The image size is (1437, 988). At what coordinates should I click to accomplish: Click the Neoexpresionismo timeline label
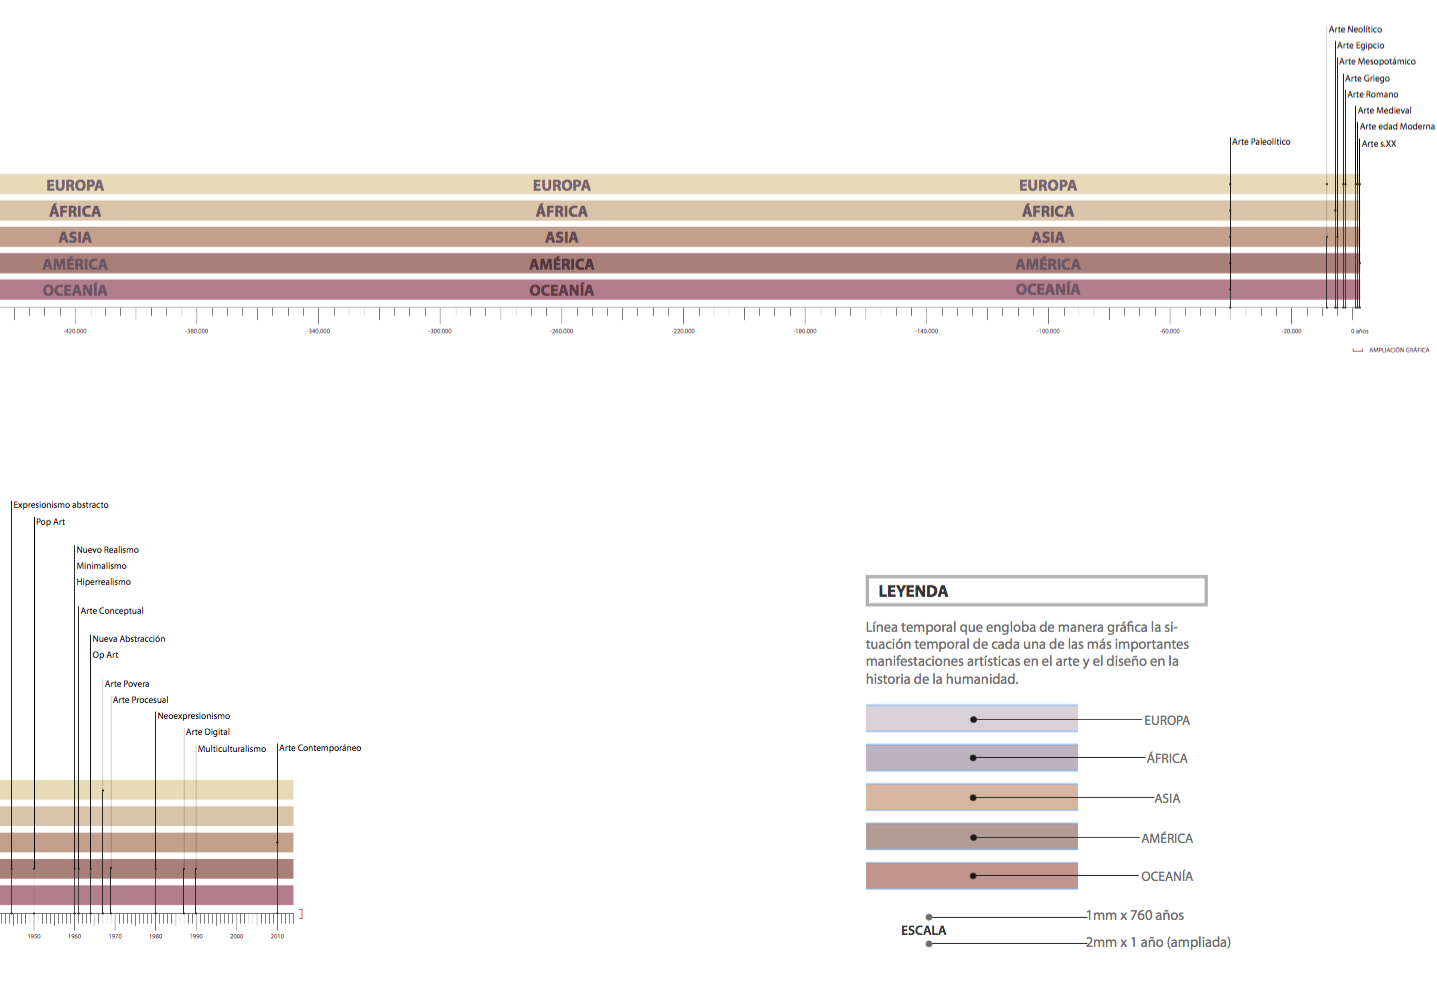click(x=194, y=716)
